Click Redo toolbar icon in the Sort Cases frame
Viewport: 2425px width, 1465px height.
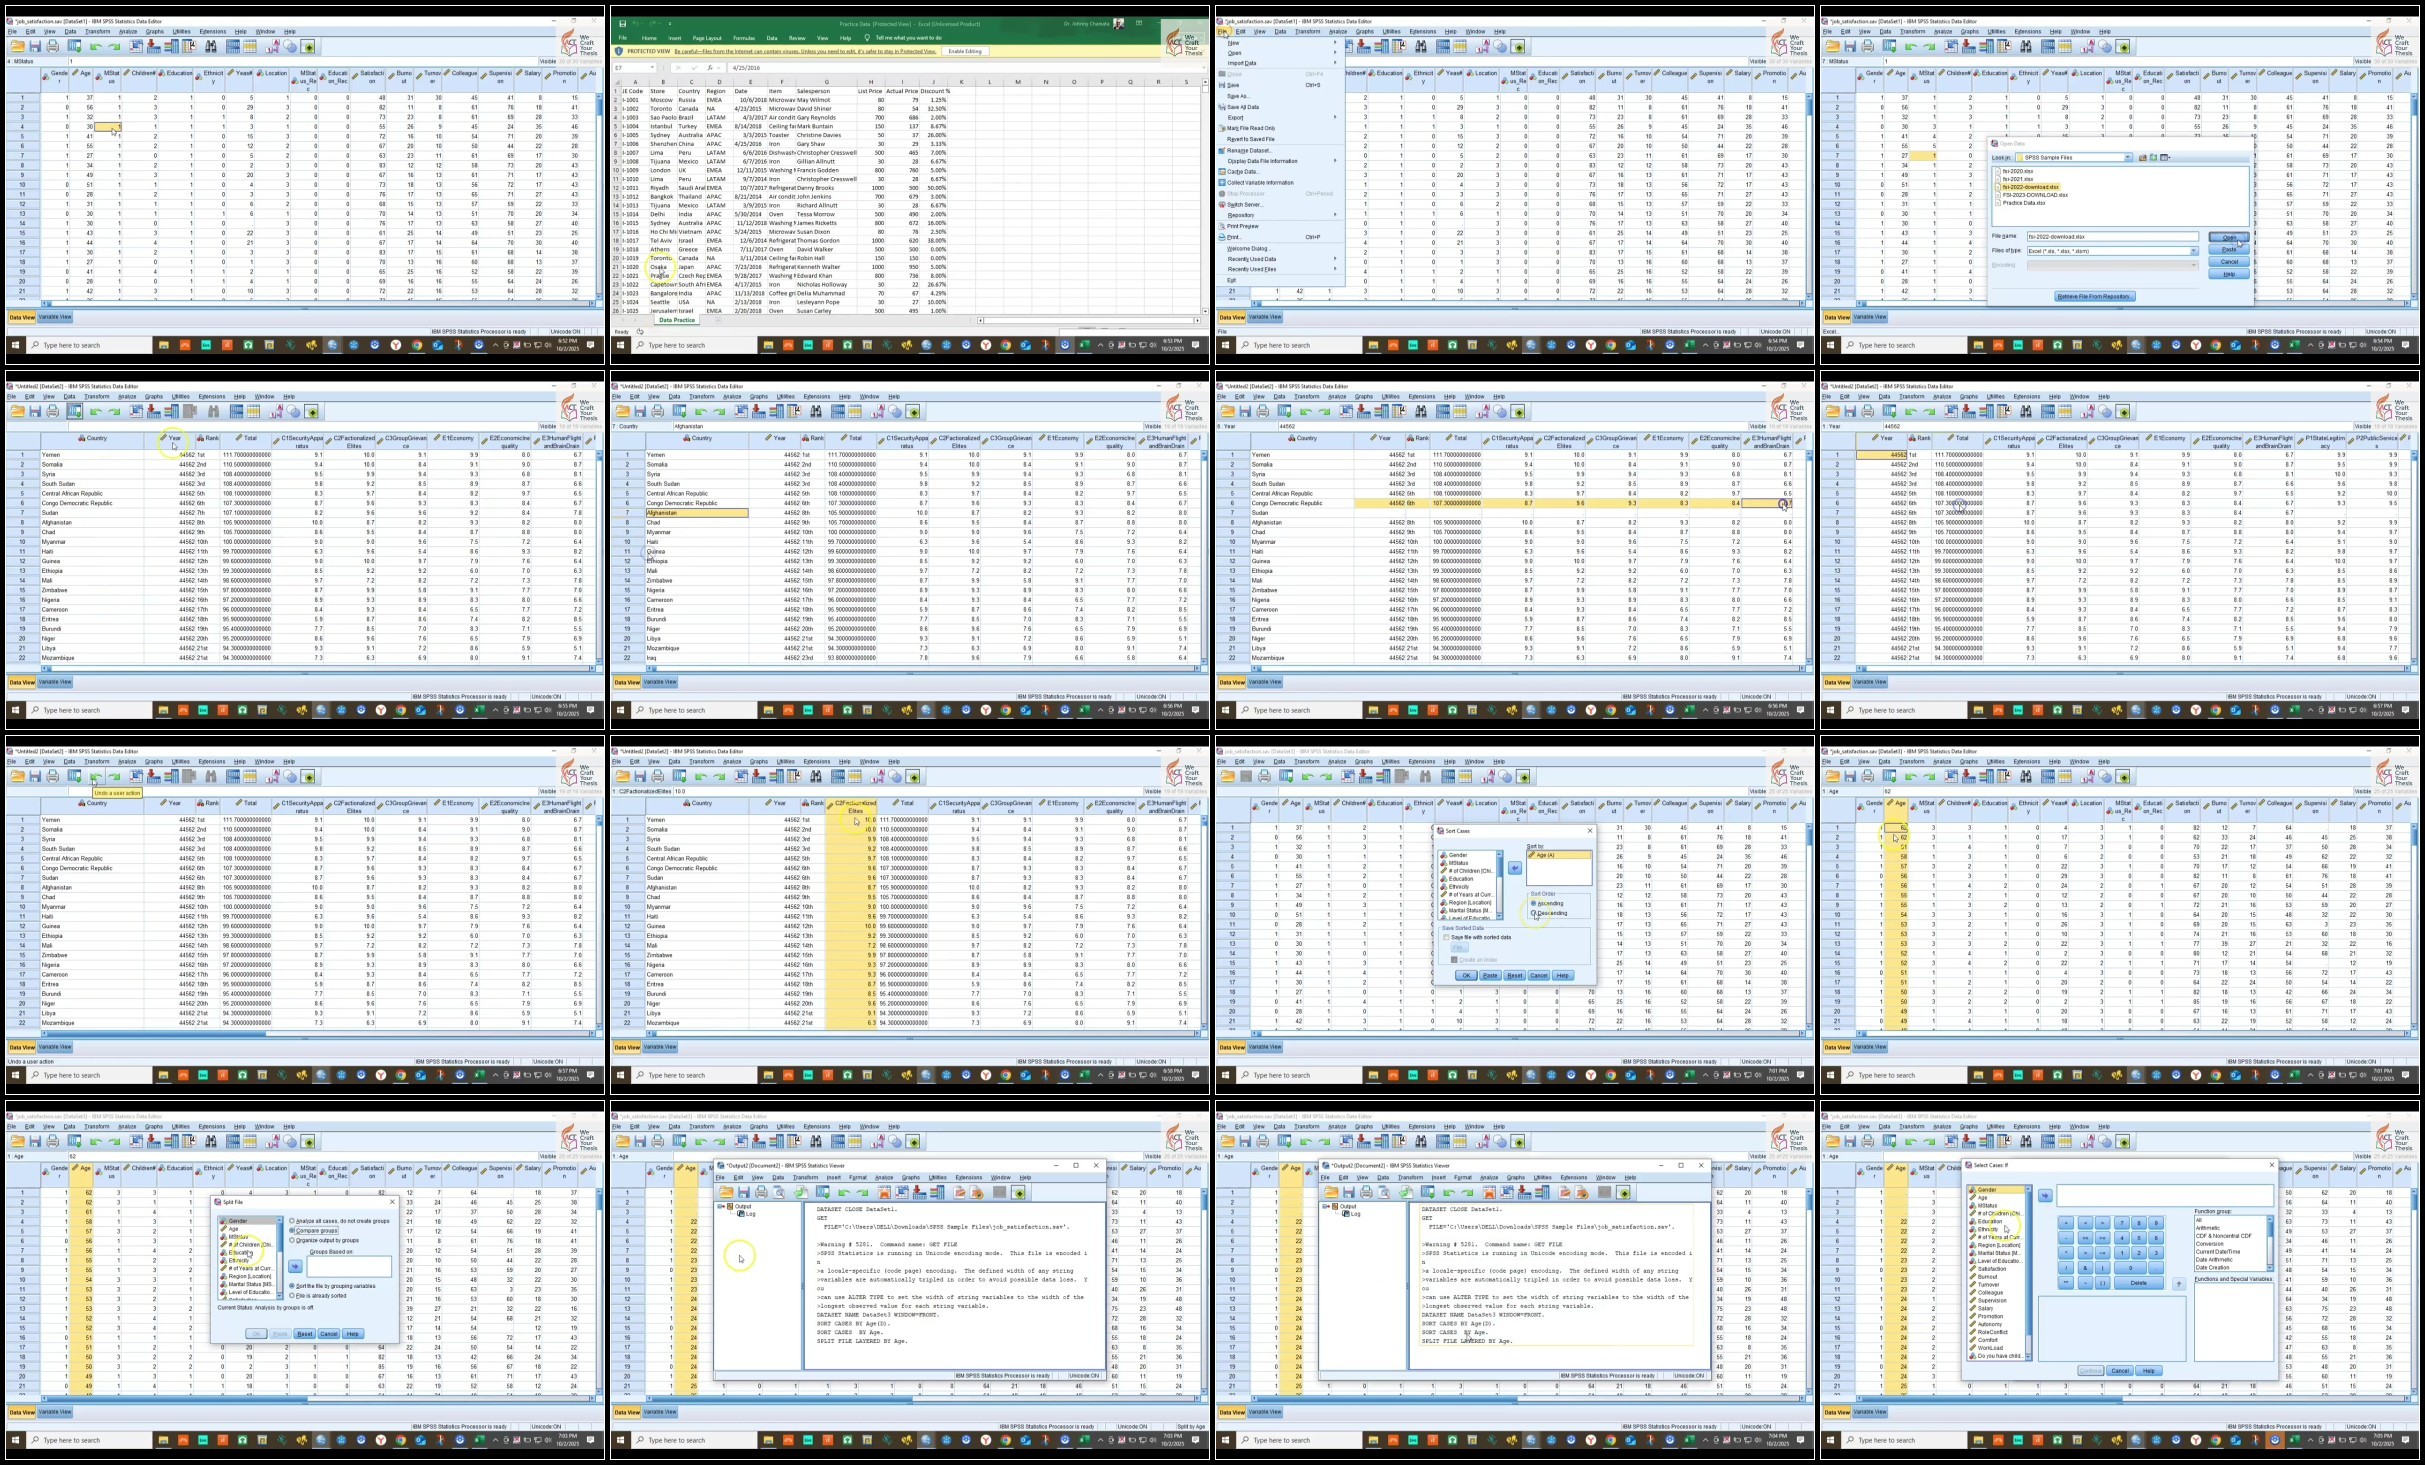click(x=1324, y=776)
